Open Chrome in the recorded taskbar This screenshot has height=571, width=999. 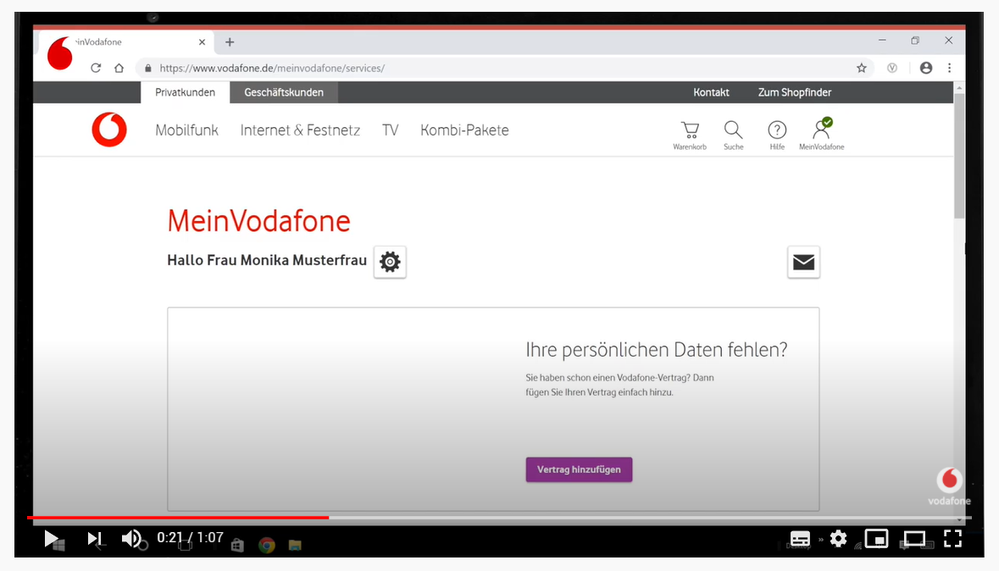[267, 545]
